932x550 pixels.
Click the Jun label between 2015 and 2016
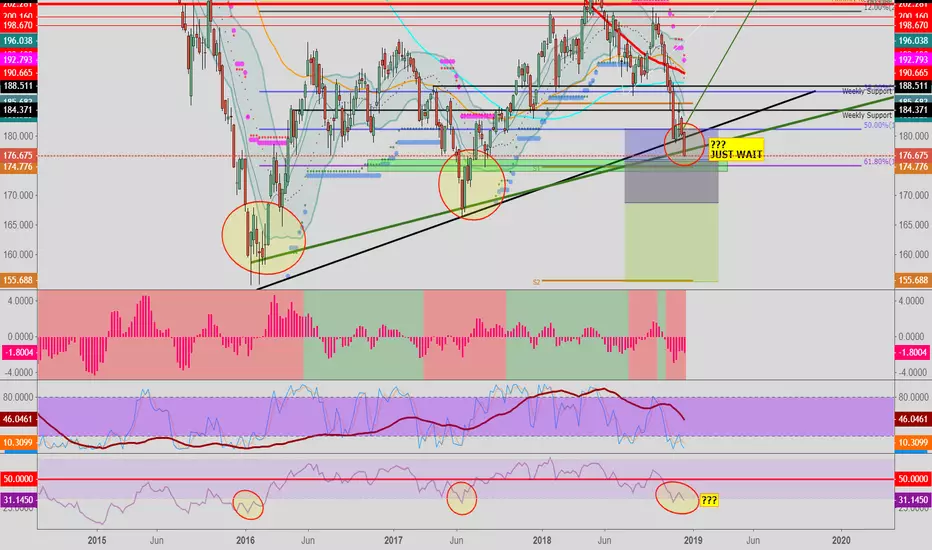click(x=157, y=540)
